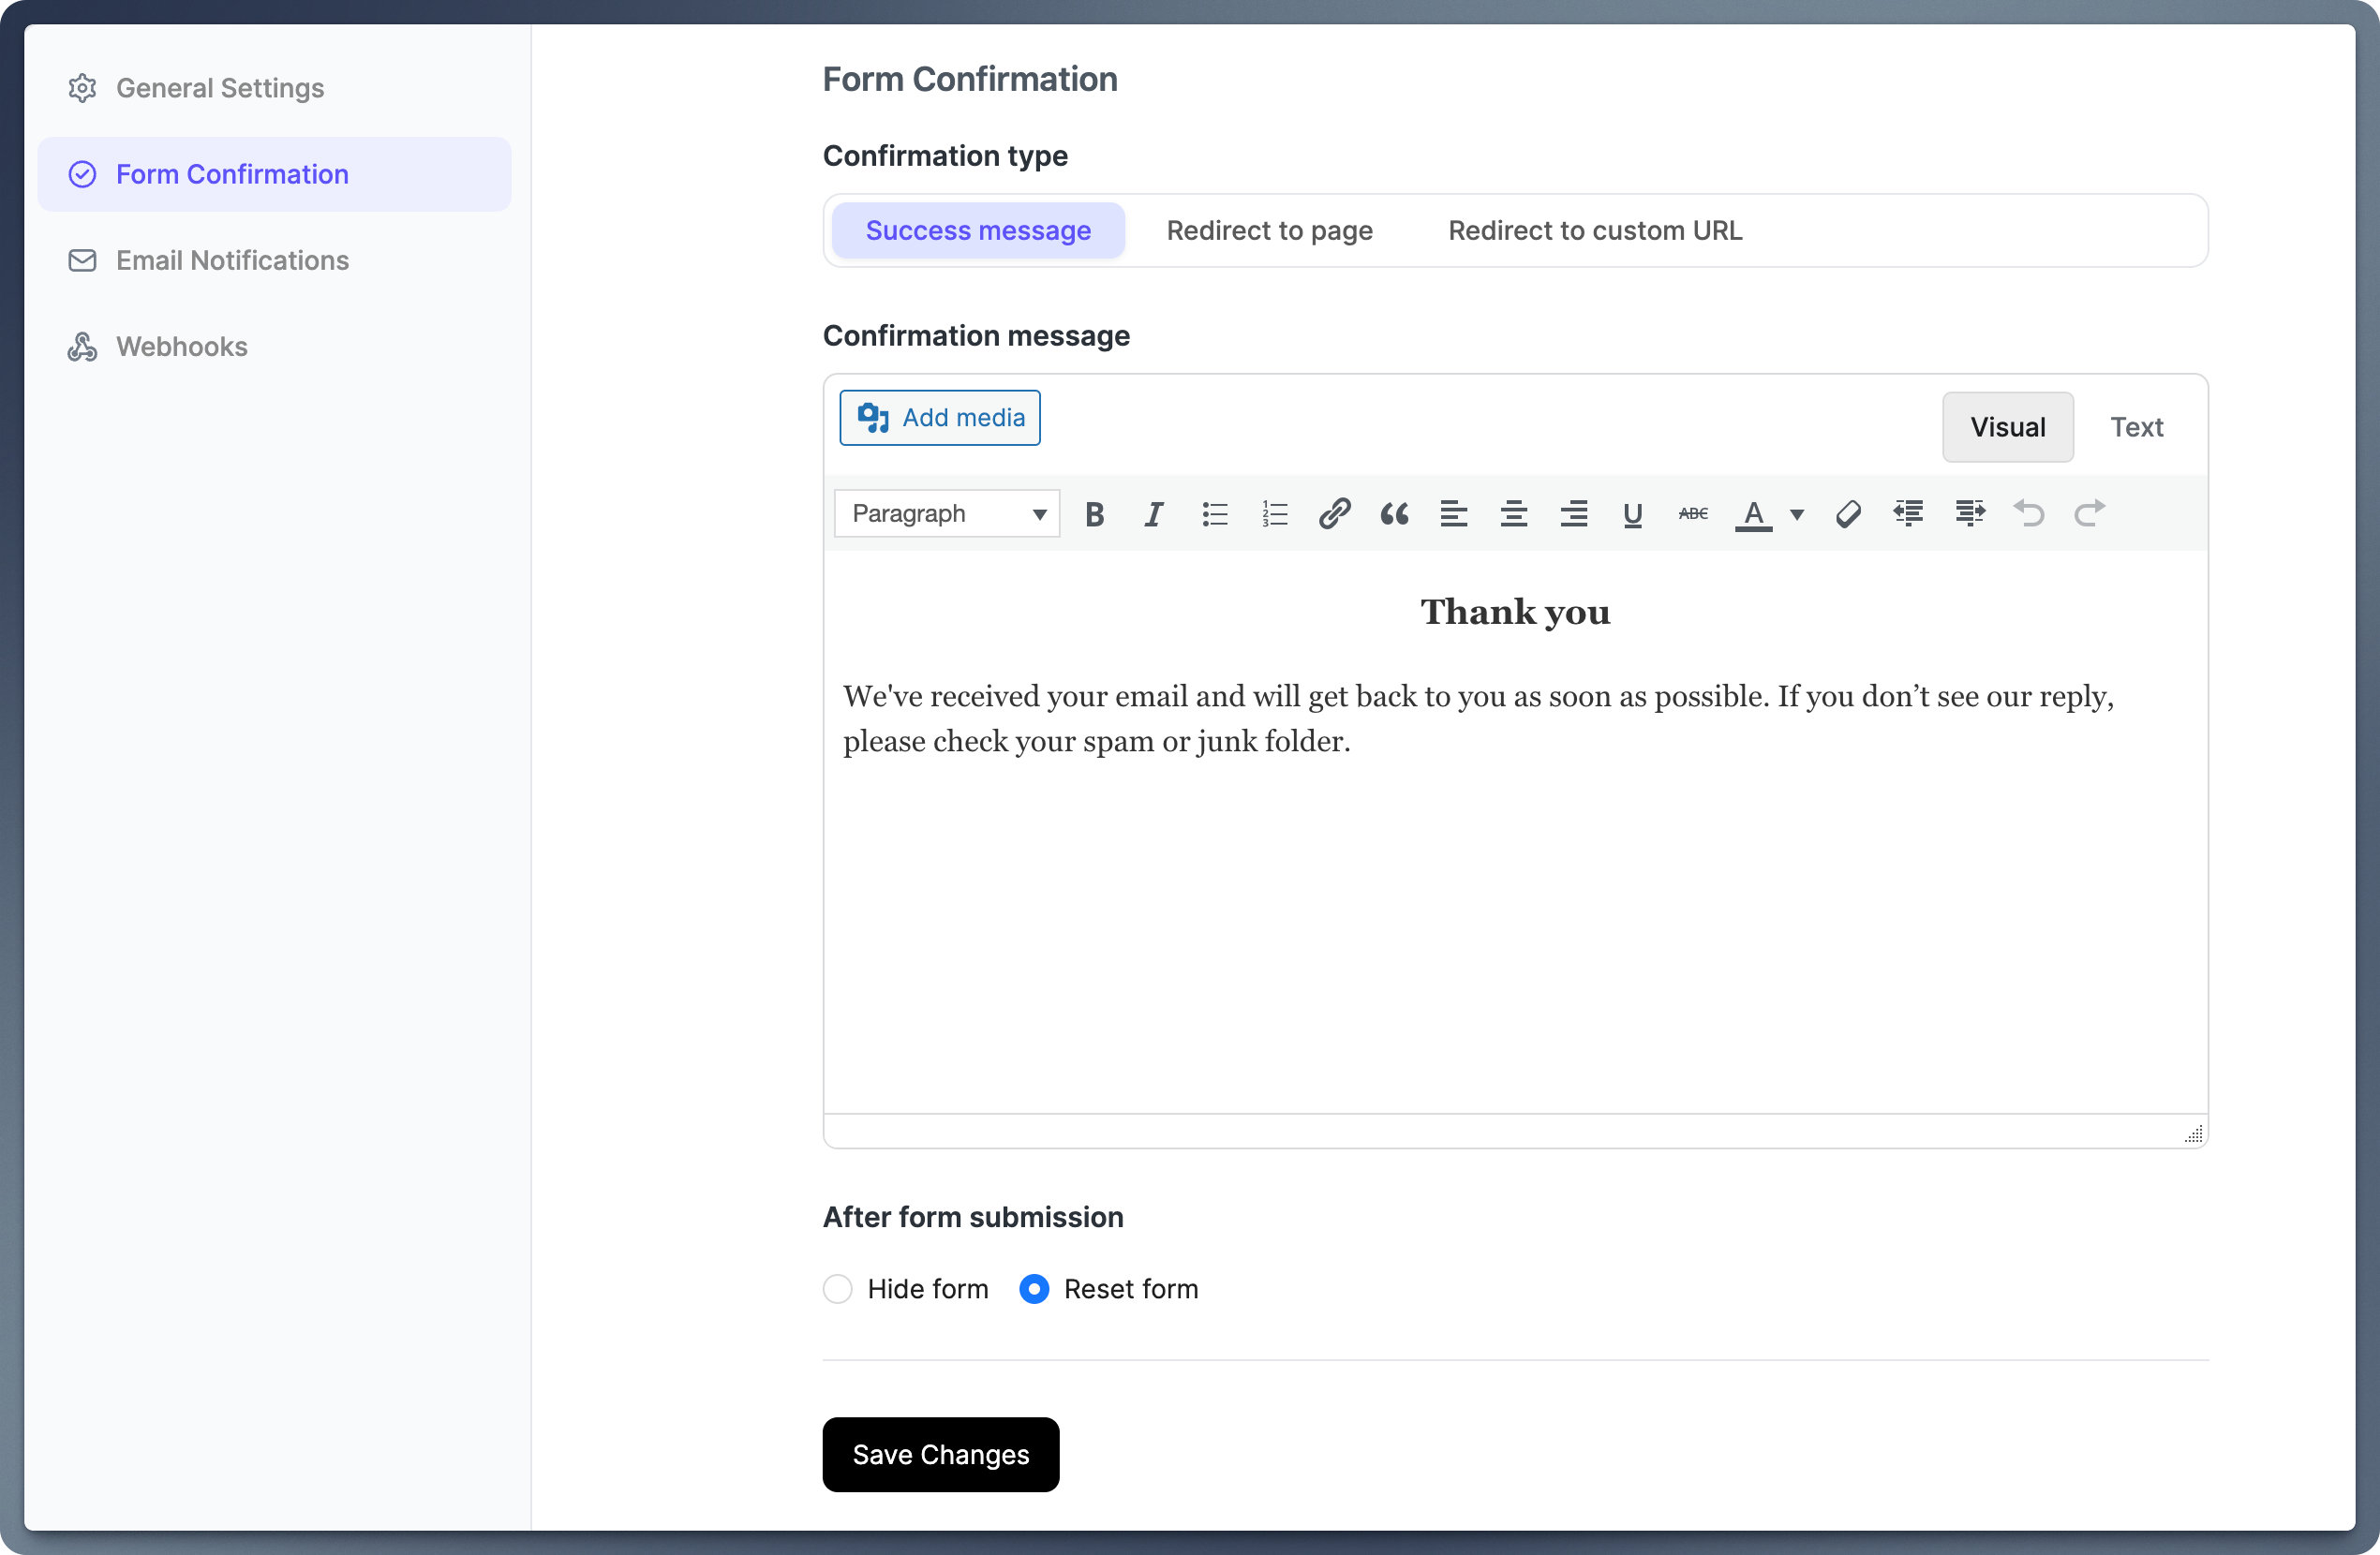Screen dimensions: 2380x1555
Task: Click the Add media button
Action: pyautogui.click(x=940, y=418)
